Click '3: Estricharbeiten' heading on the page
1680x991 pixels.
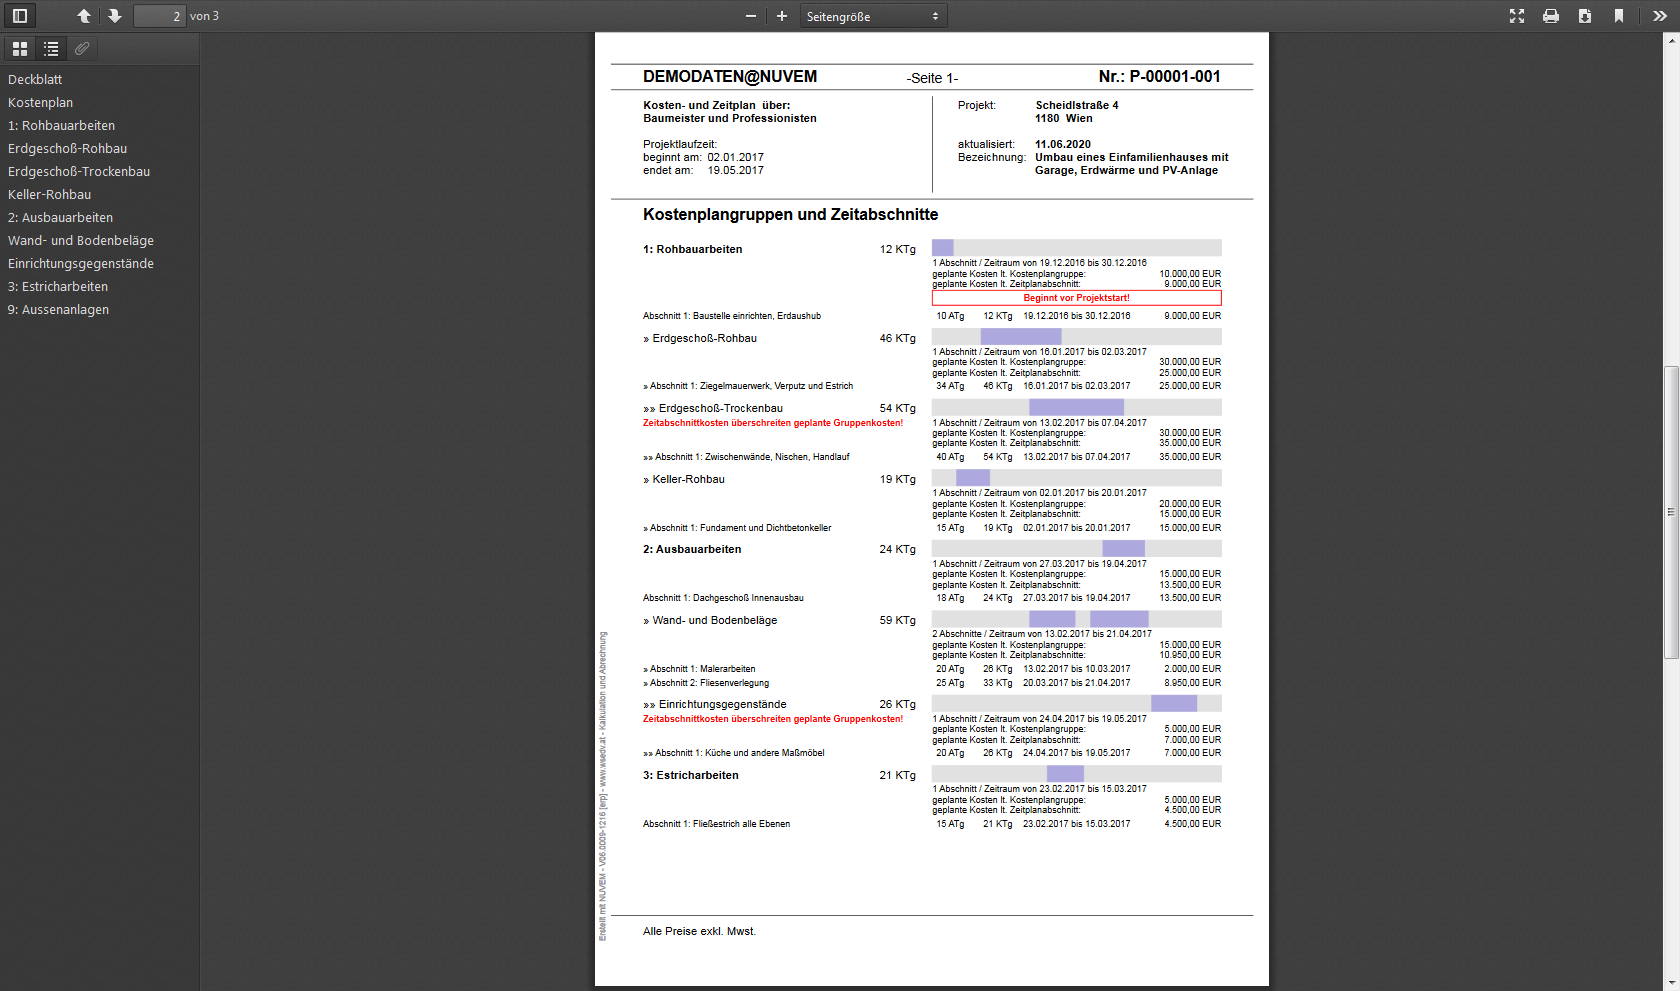pos(691,776)
